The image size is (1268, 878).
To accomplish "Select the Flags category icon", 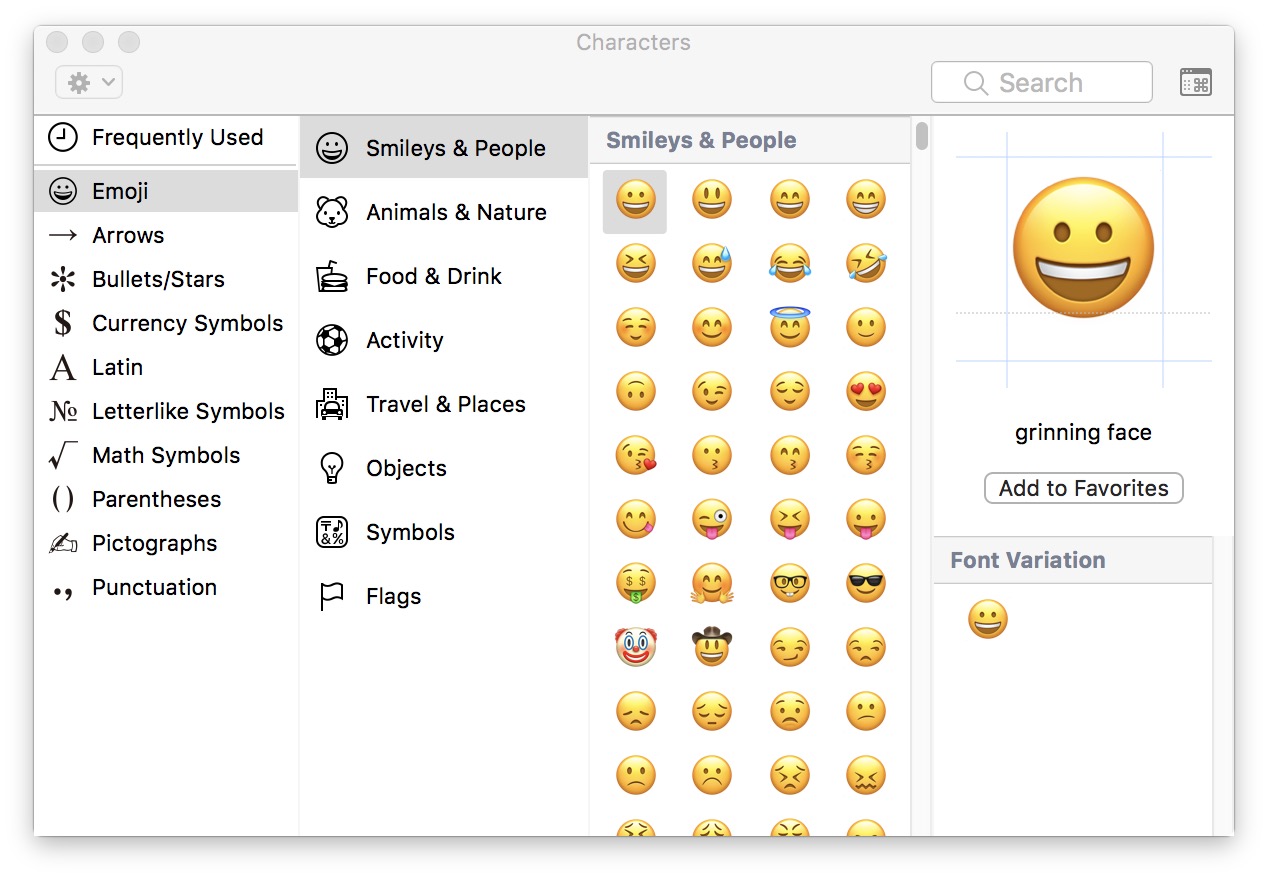I will tap(330, 595).
